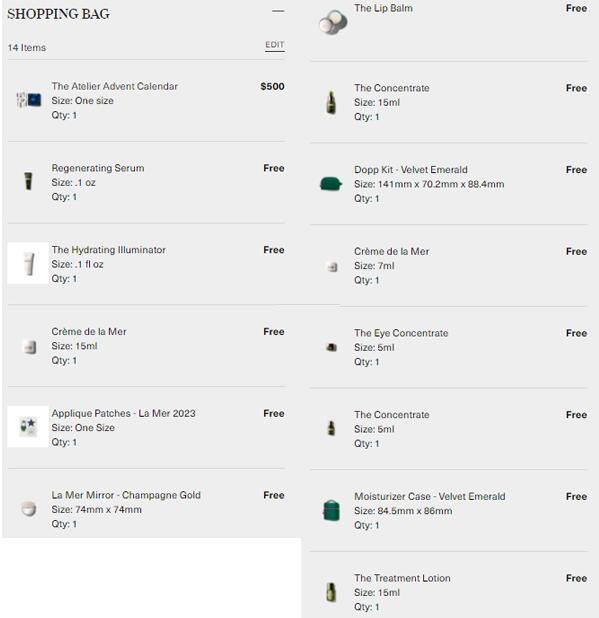Open the Dopp Kit - Velvet Emerald title
This screenshot has height=618, width=599.
click(411, 169)
